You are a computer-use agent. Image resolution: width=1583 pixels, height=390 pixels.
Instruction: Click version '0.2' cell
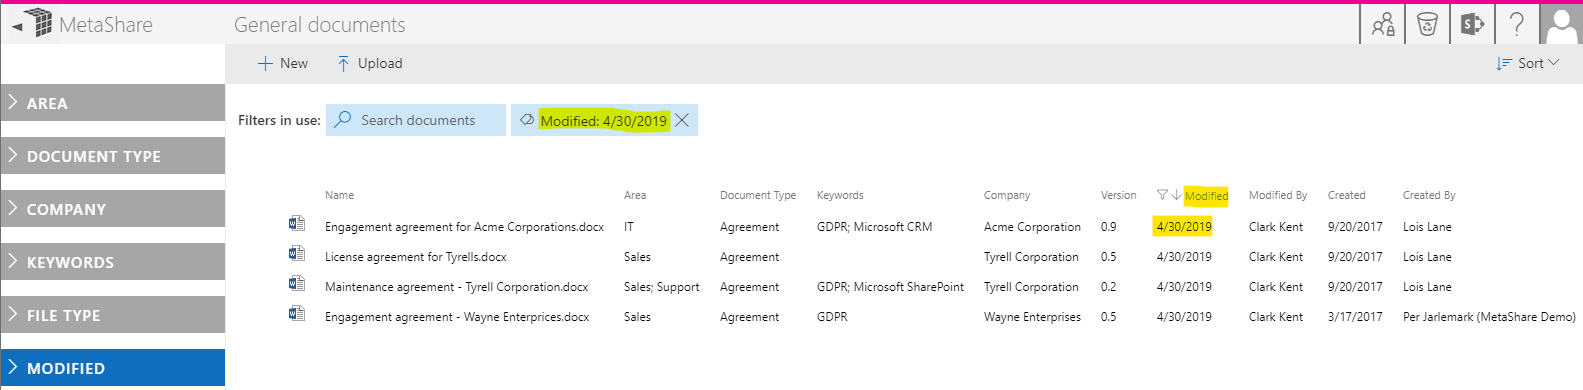click(1109, 287)
